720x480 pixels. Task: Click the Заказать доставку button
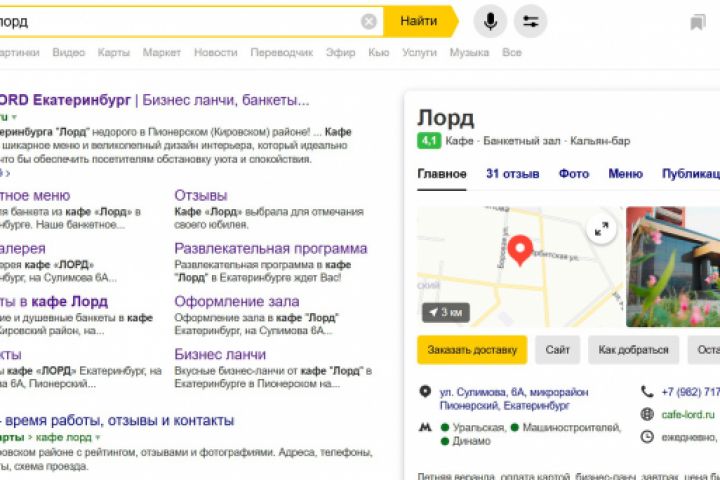[x=472, y=350]
